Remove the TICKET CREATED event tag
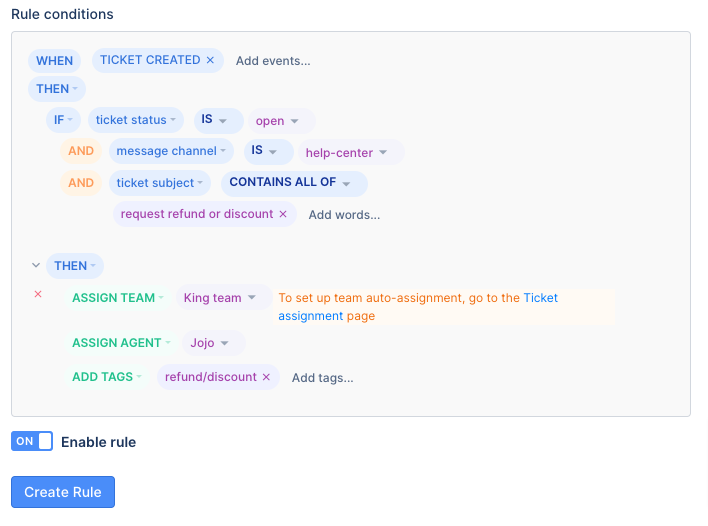This screenshot has width=708, height=526. [x=210, y=60]
